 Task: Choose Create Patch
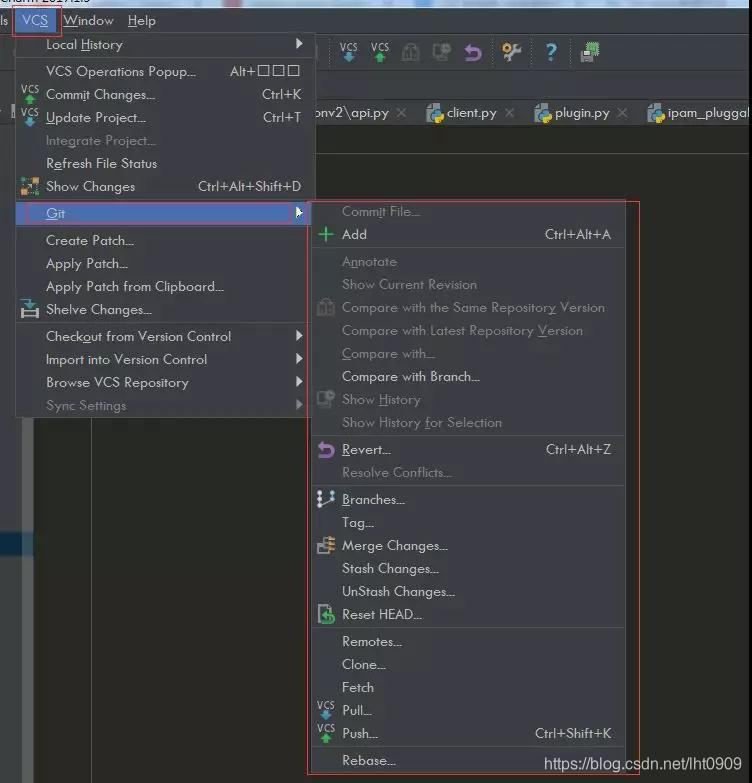[x=162, y=240]
